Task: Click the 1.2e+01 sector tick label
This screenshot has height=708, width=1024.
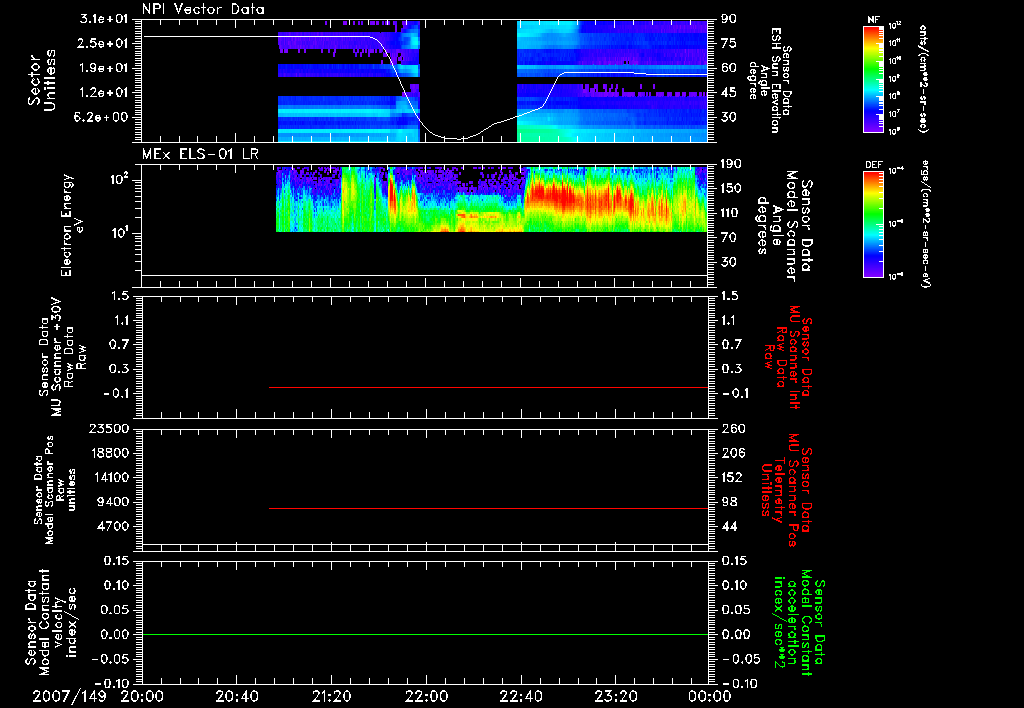Action: coord(104,93)
